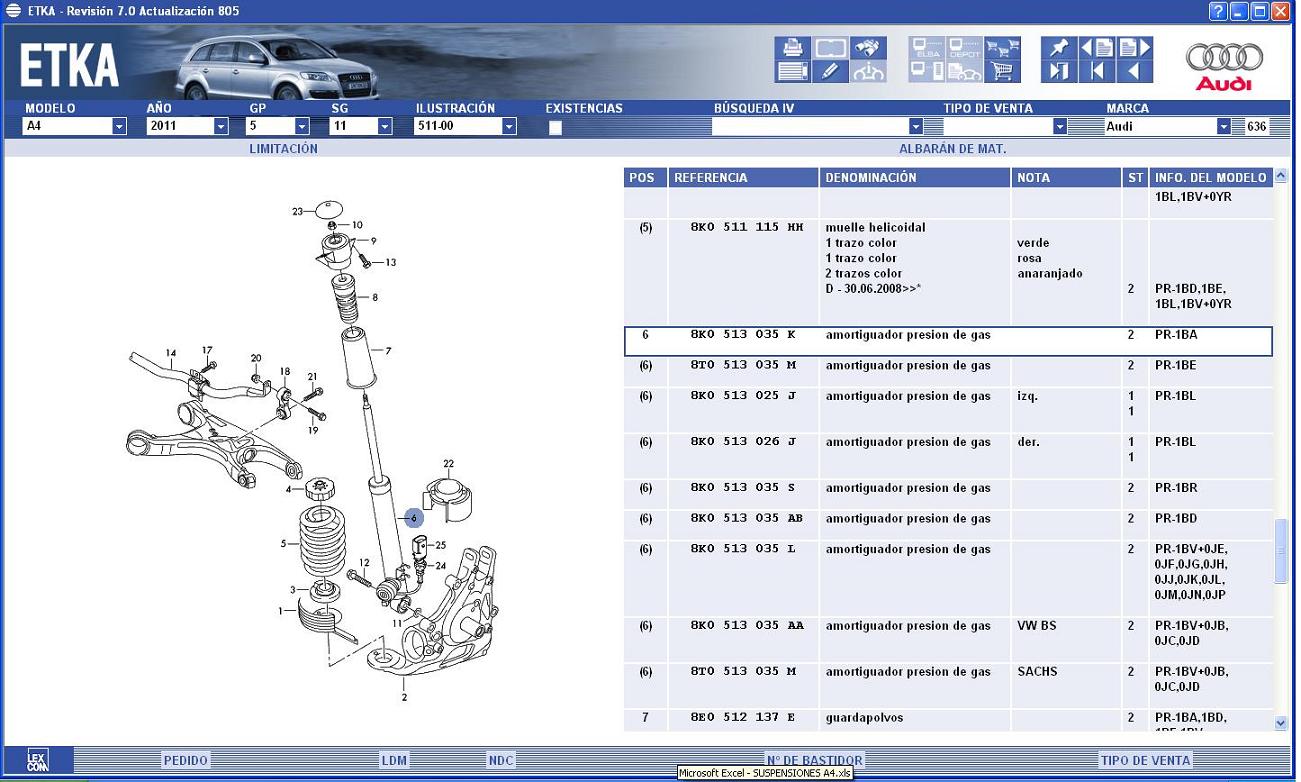1301x782 pixels.
Task: Click the LEX COM icon at bottom left
Action: [x=37, y=760]
